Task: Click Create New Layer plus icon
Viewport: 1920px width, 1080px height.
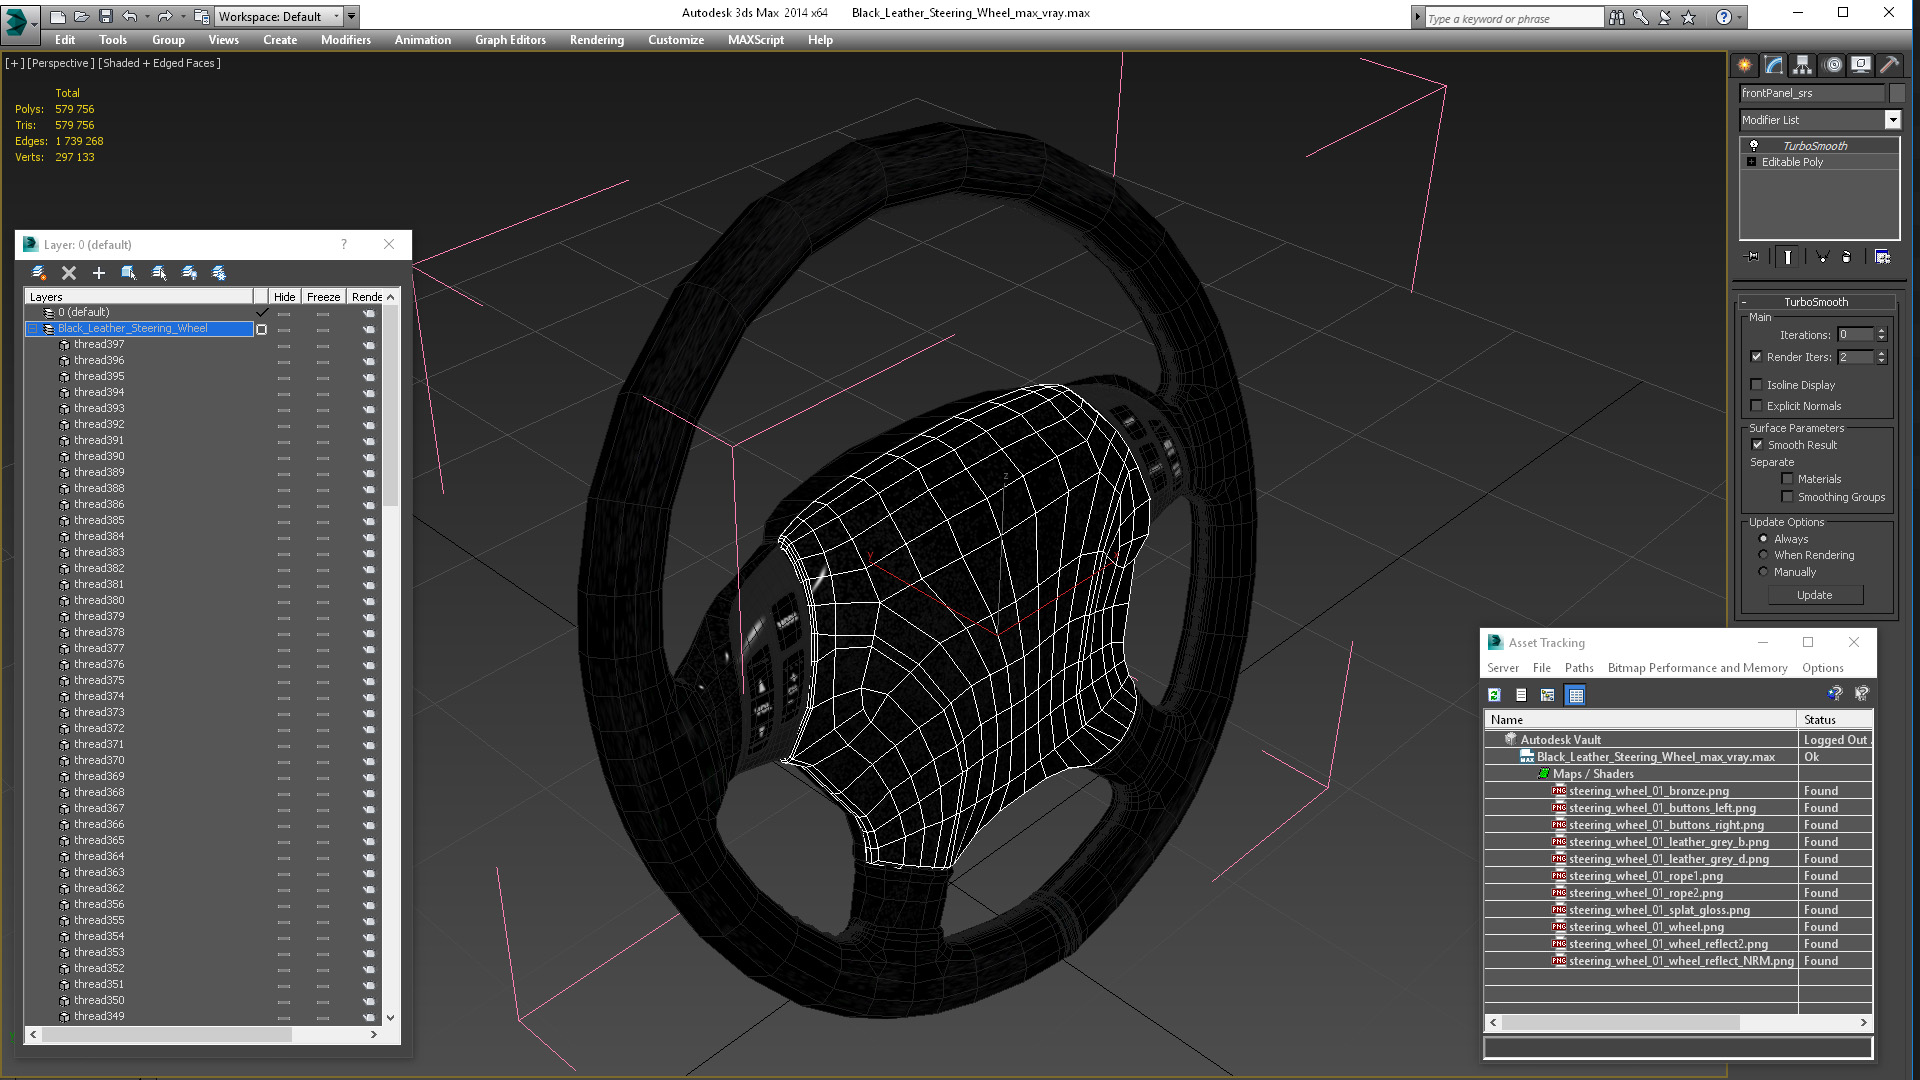Action: (99, 273)
